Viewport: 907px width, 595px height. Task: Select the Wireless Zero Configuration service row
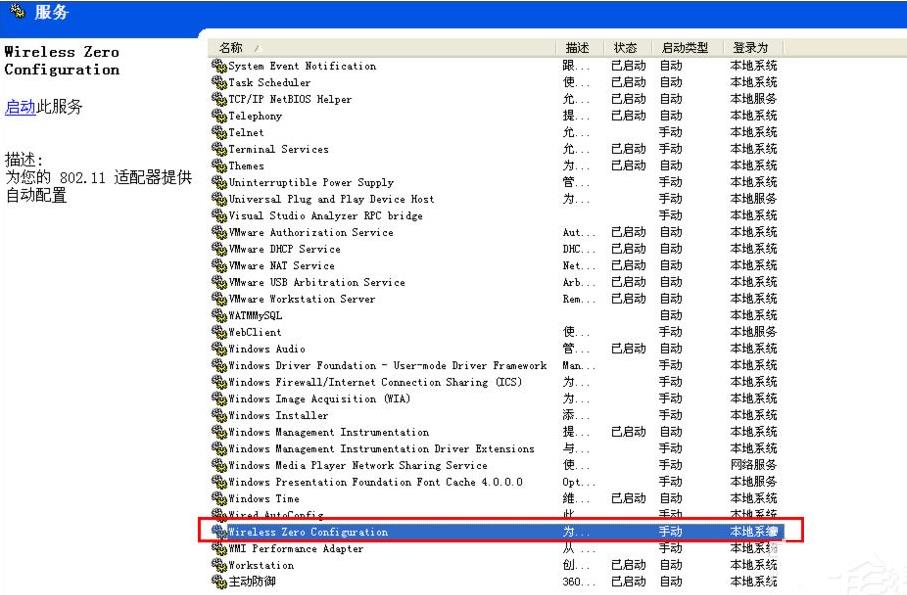pos(308,532)
